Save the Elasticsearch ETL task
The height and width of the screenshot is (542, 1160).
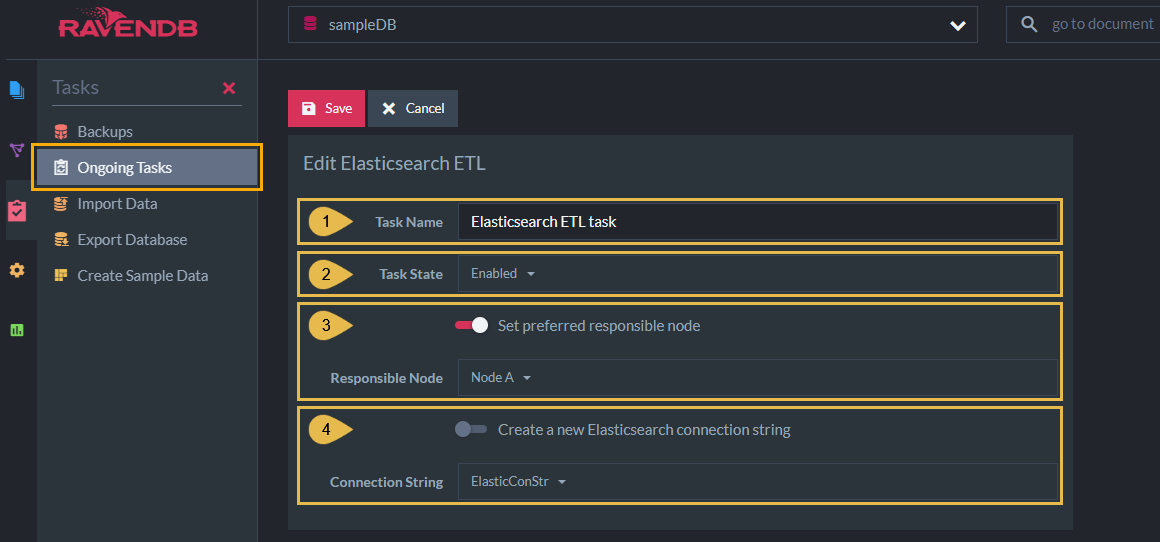click(x=326, y=109)
